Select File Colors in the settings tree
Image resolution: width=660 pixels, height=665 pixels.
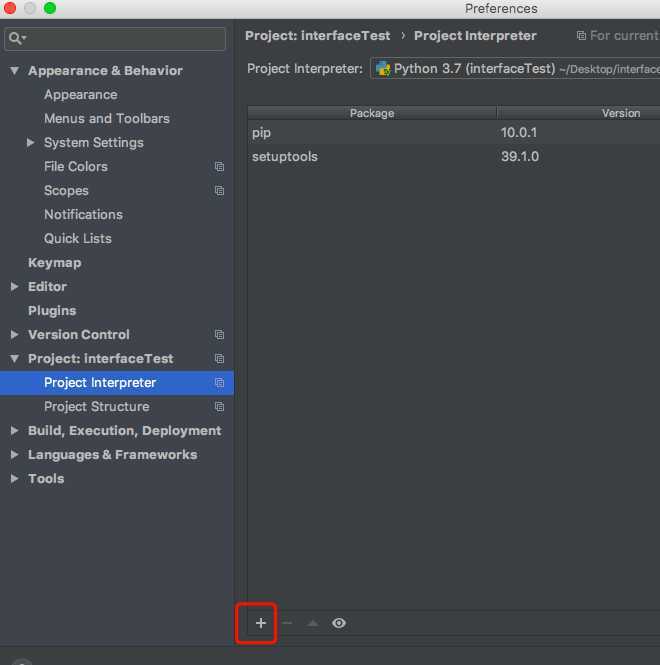click(76, 167)
